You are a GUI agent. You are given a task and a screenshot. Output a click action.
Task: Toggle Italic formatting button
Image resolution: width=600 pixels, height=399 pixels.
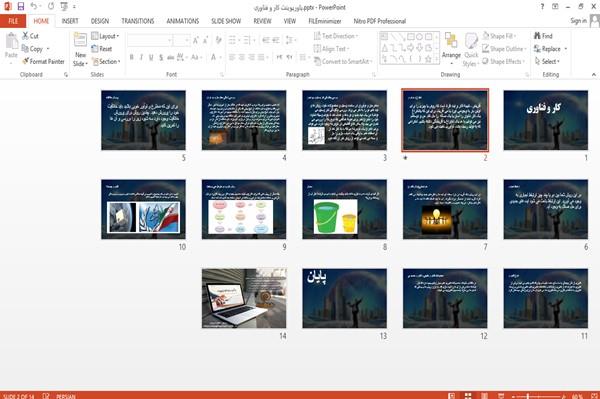pyautogui.click(x=141, y=57)
